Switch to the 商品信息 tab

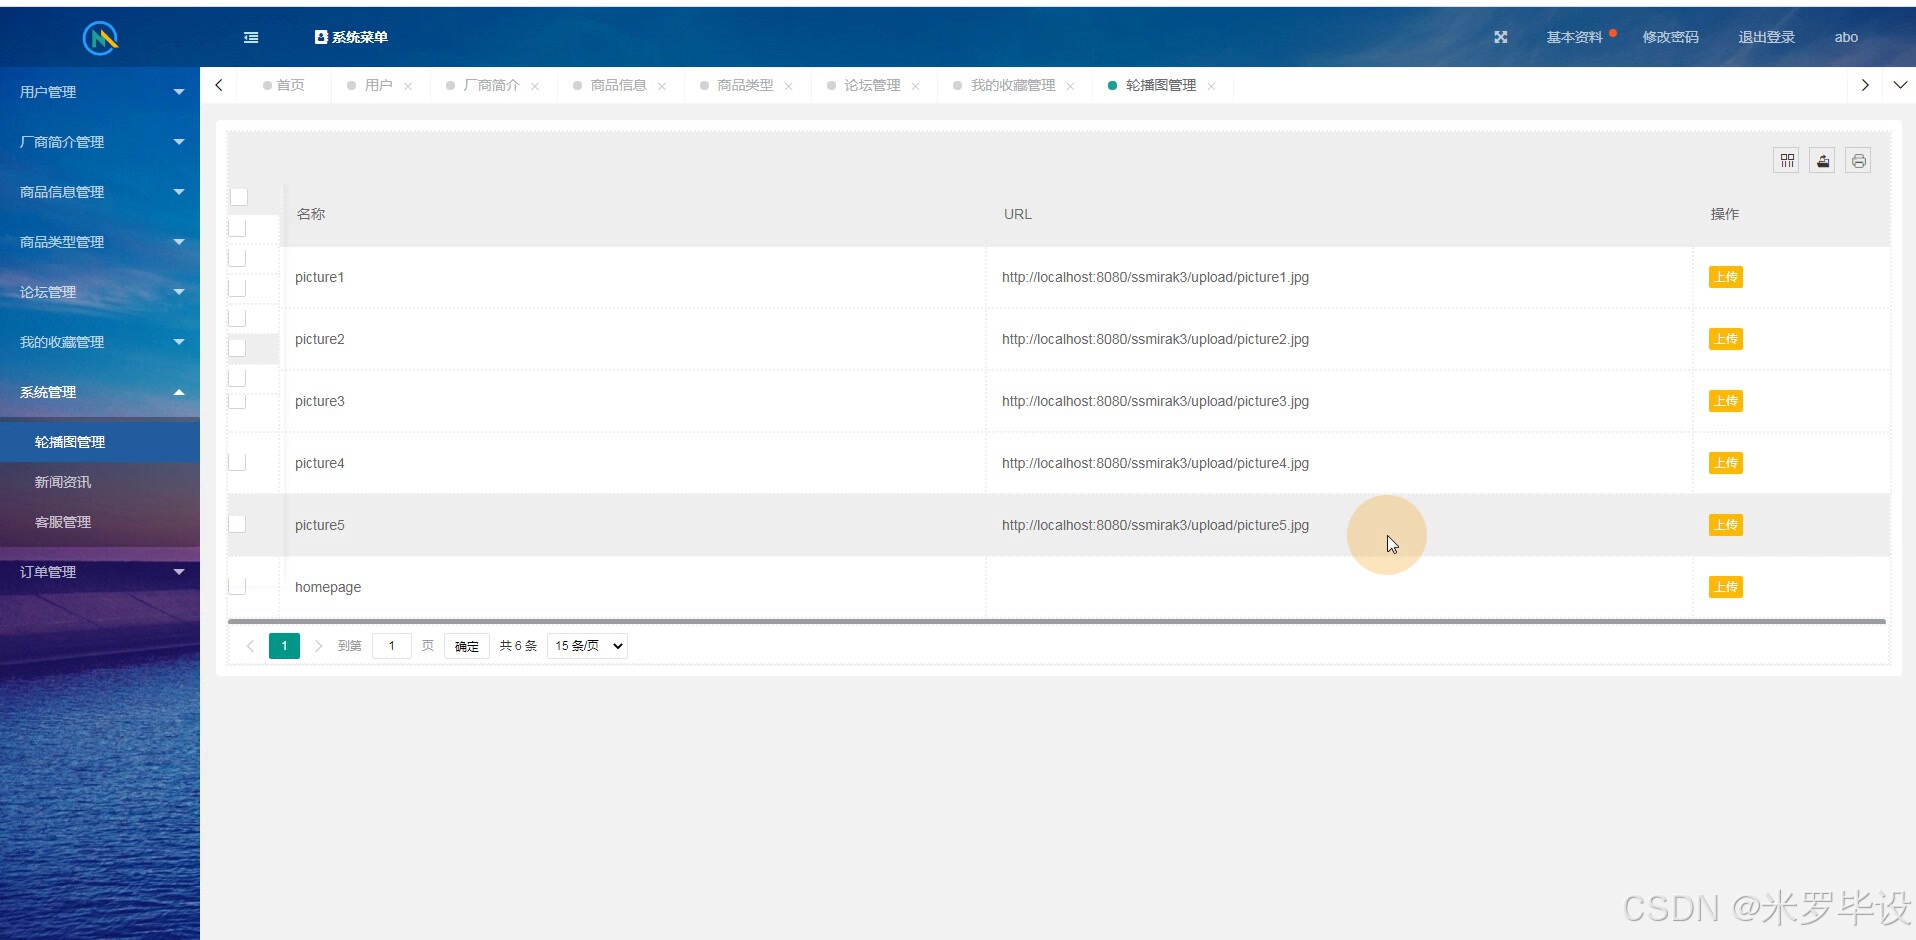click(618, 85)
